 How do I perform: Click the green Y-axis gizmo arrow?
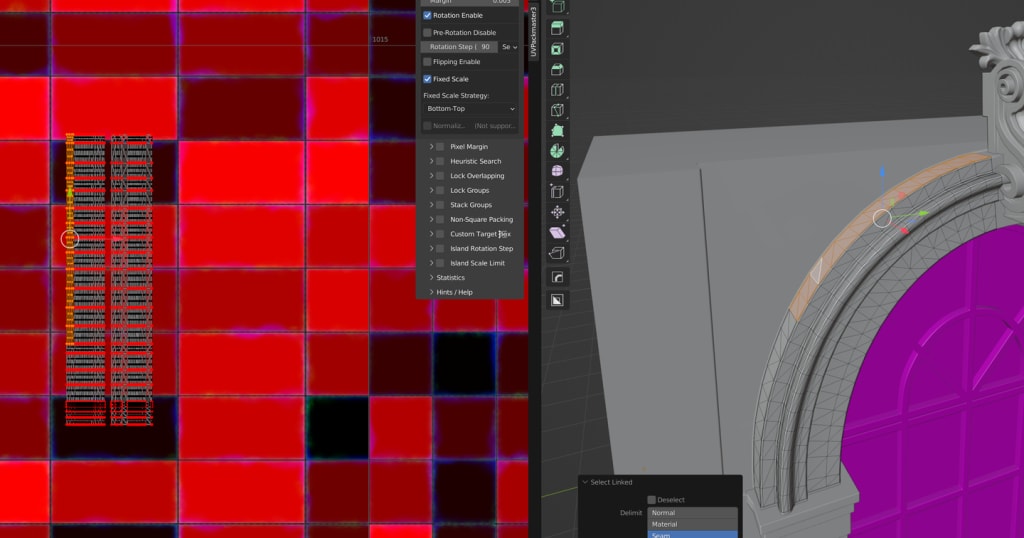pos(922,213)
